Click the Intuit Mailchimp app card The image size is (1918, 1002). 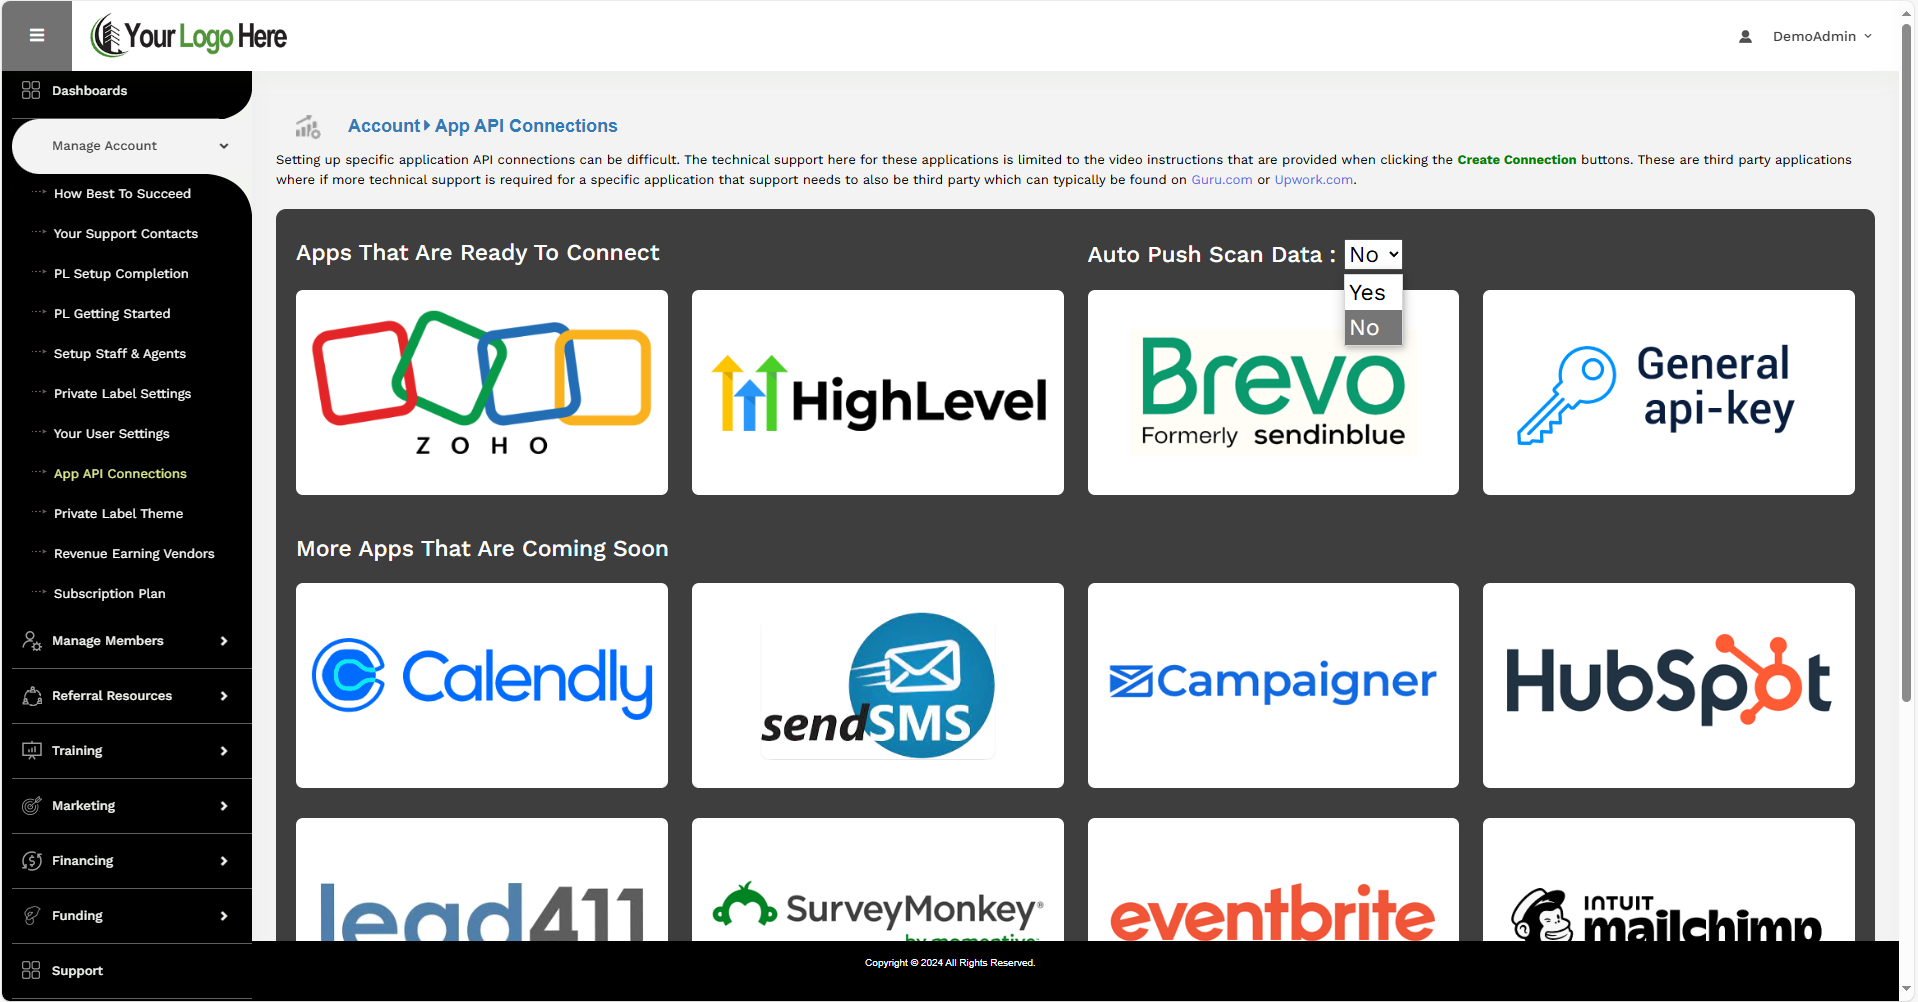coord(1669,880)
